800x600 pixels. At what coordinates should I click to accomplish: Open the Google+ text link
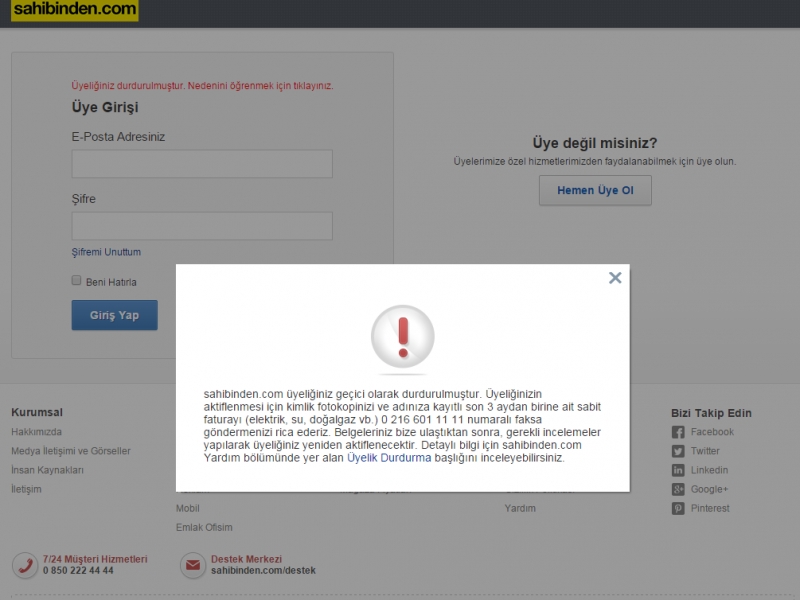(x=709, y=489)
